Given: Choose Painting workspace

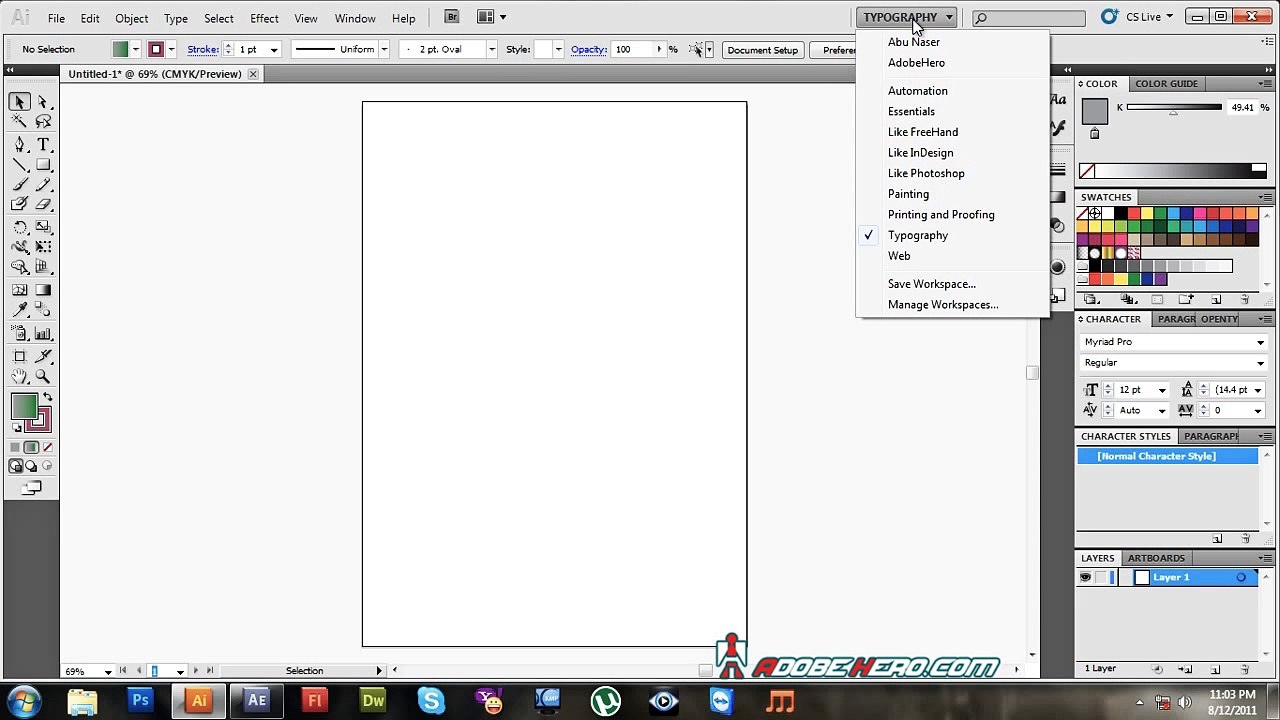Looking at the screenshot, I should [908, 194].
